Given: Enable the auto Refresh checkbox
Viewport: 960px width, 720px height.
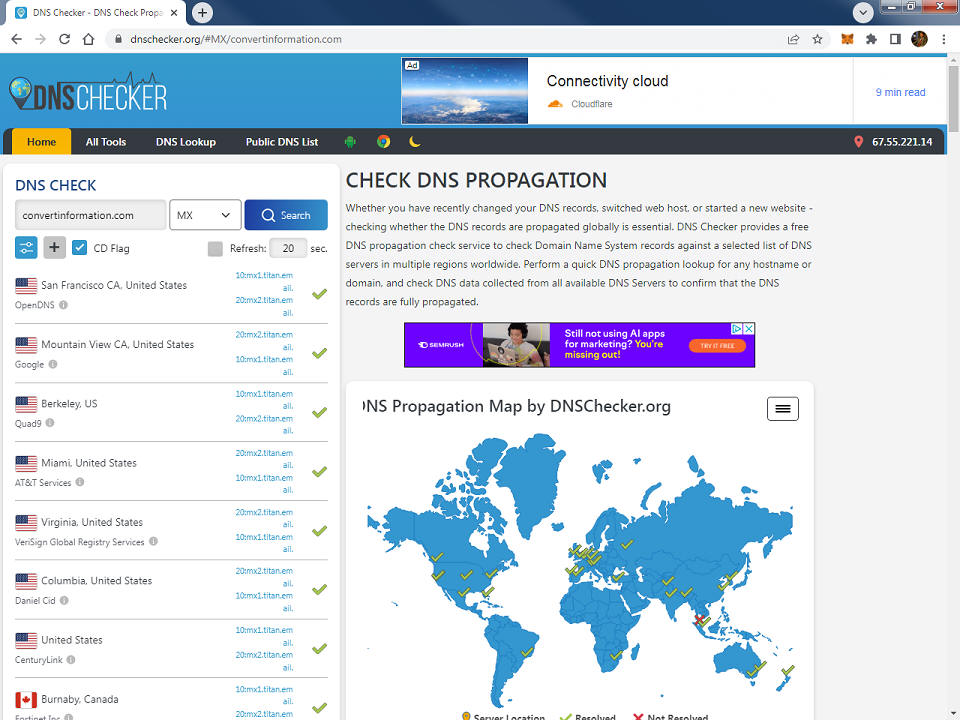Looking at the screenshot, I should (215, 249).
